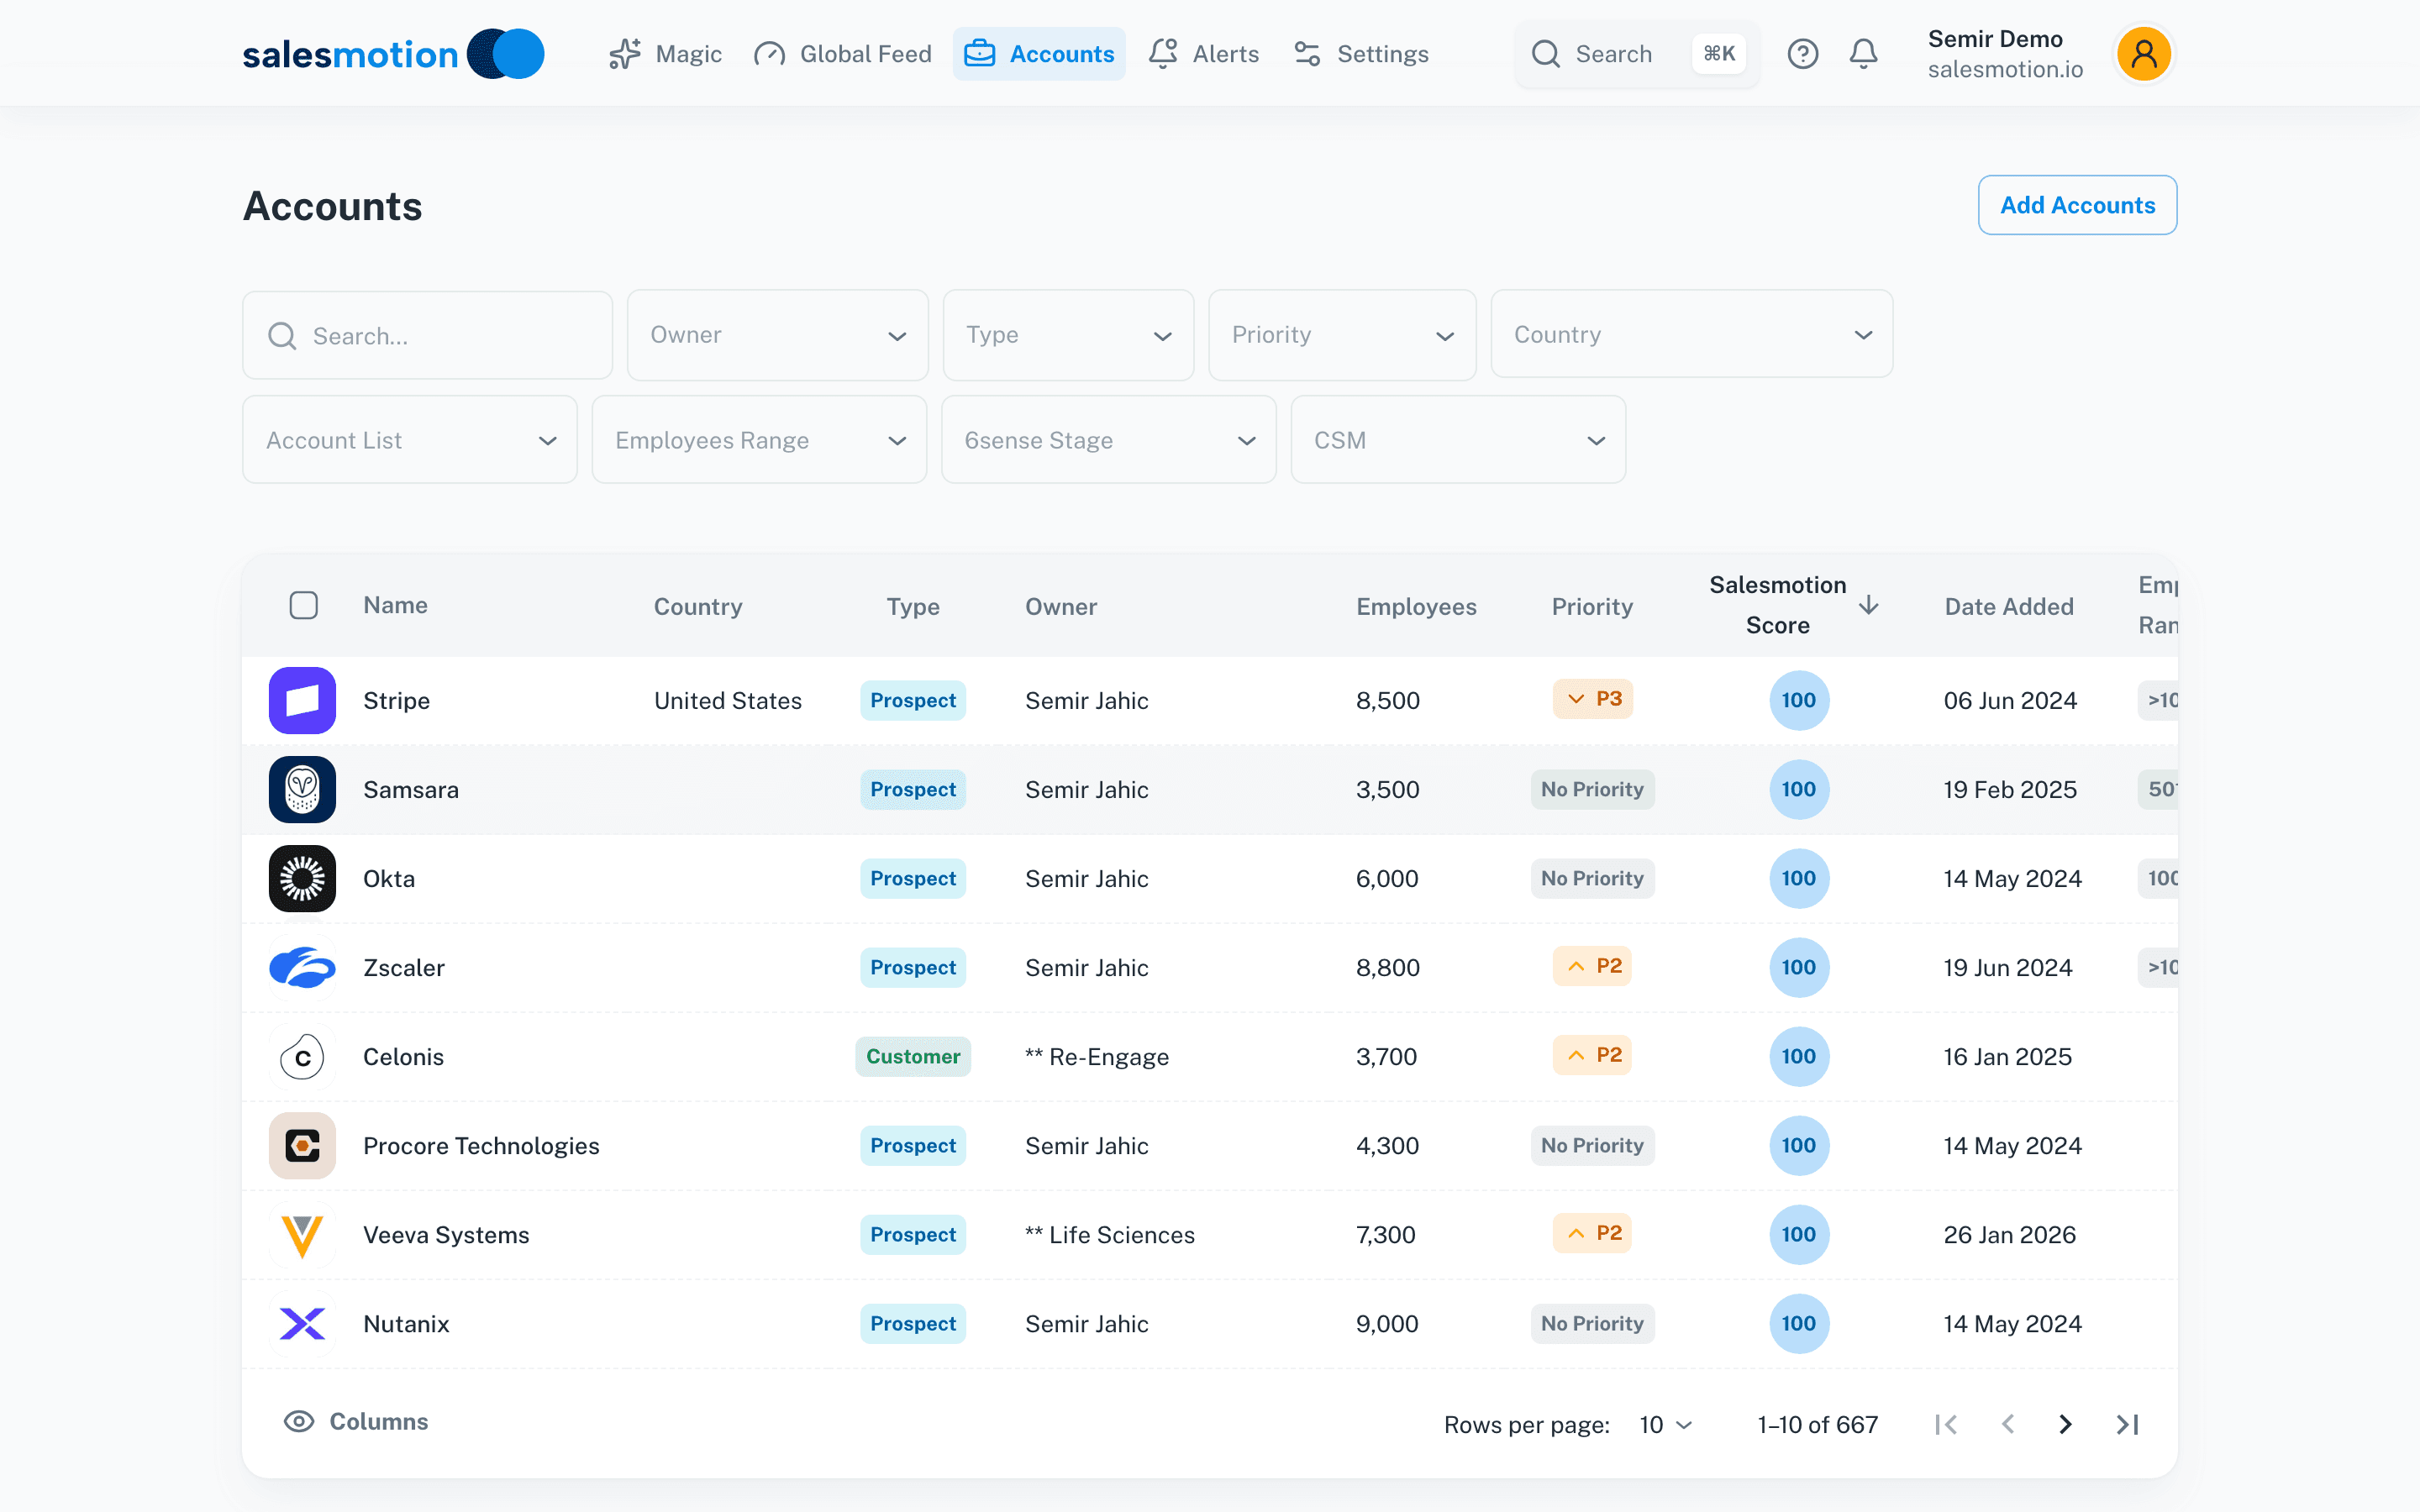The height and width of the screenshot is (1512, 2420).
Task: Open the Global Feed tab
Action: pos(842,54)
